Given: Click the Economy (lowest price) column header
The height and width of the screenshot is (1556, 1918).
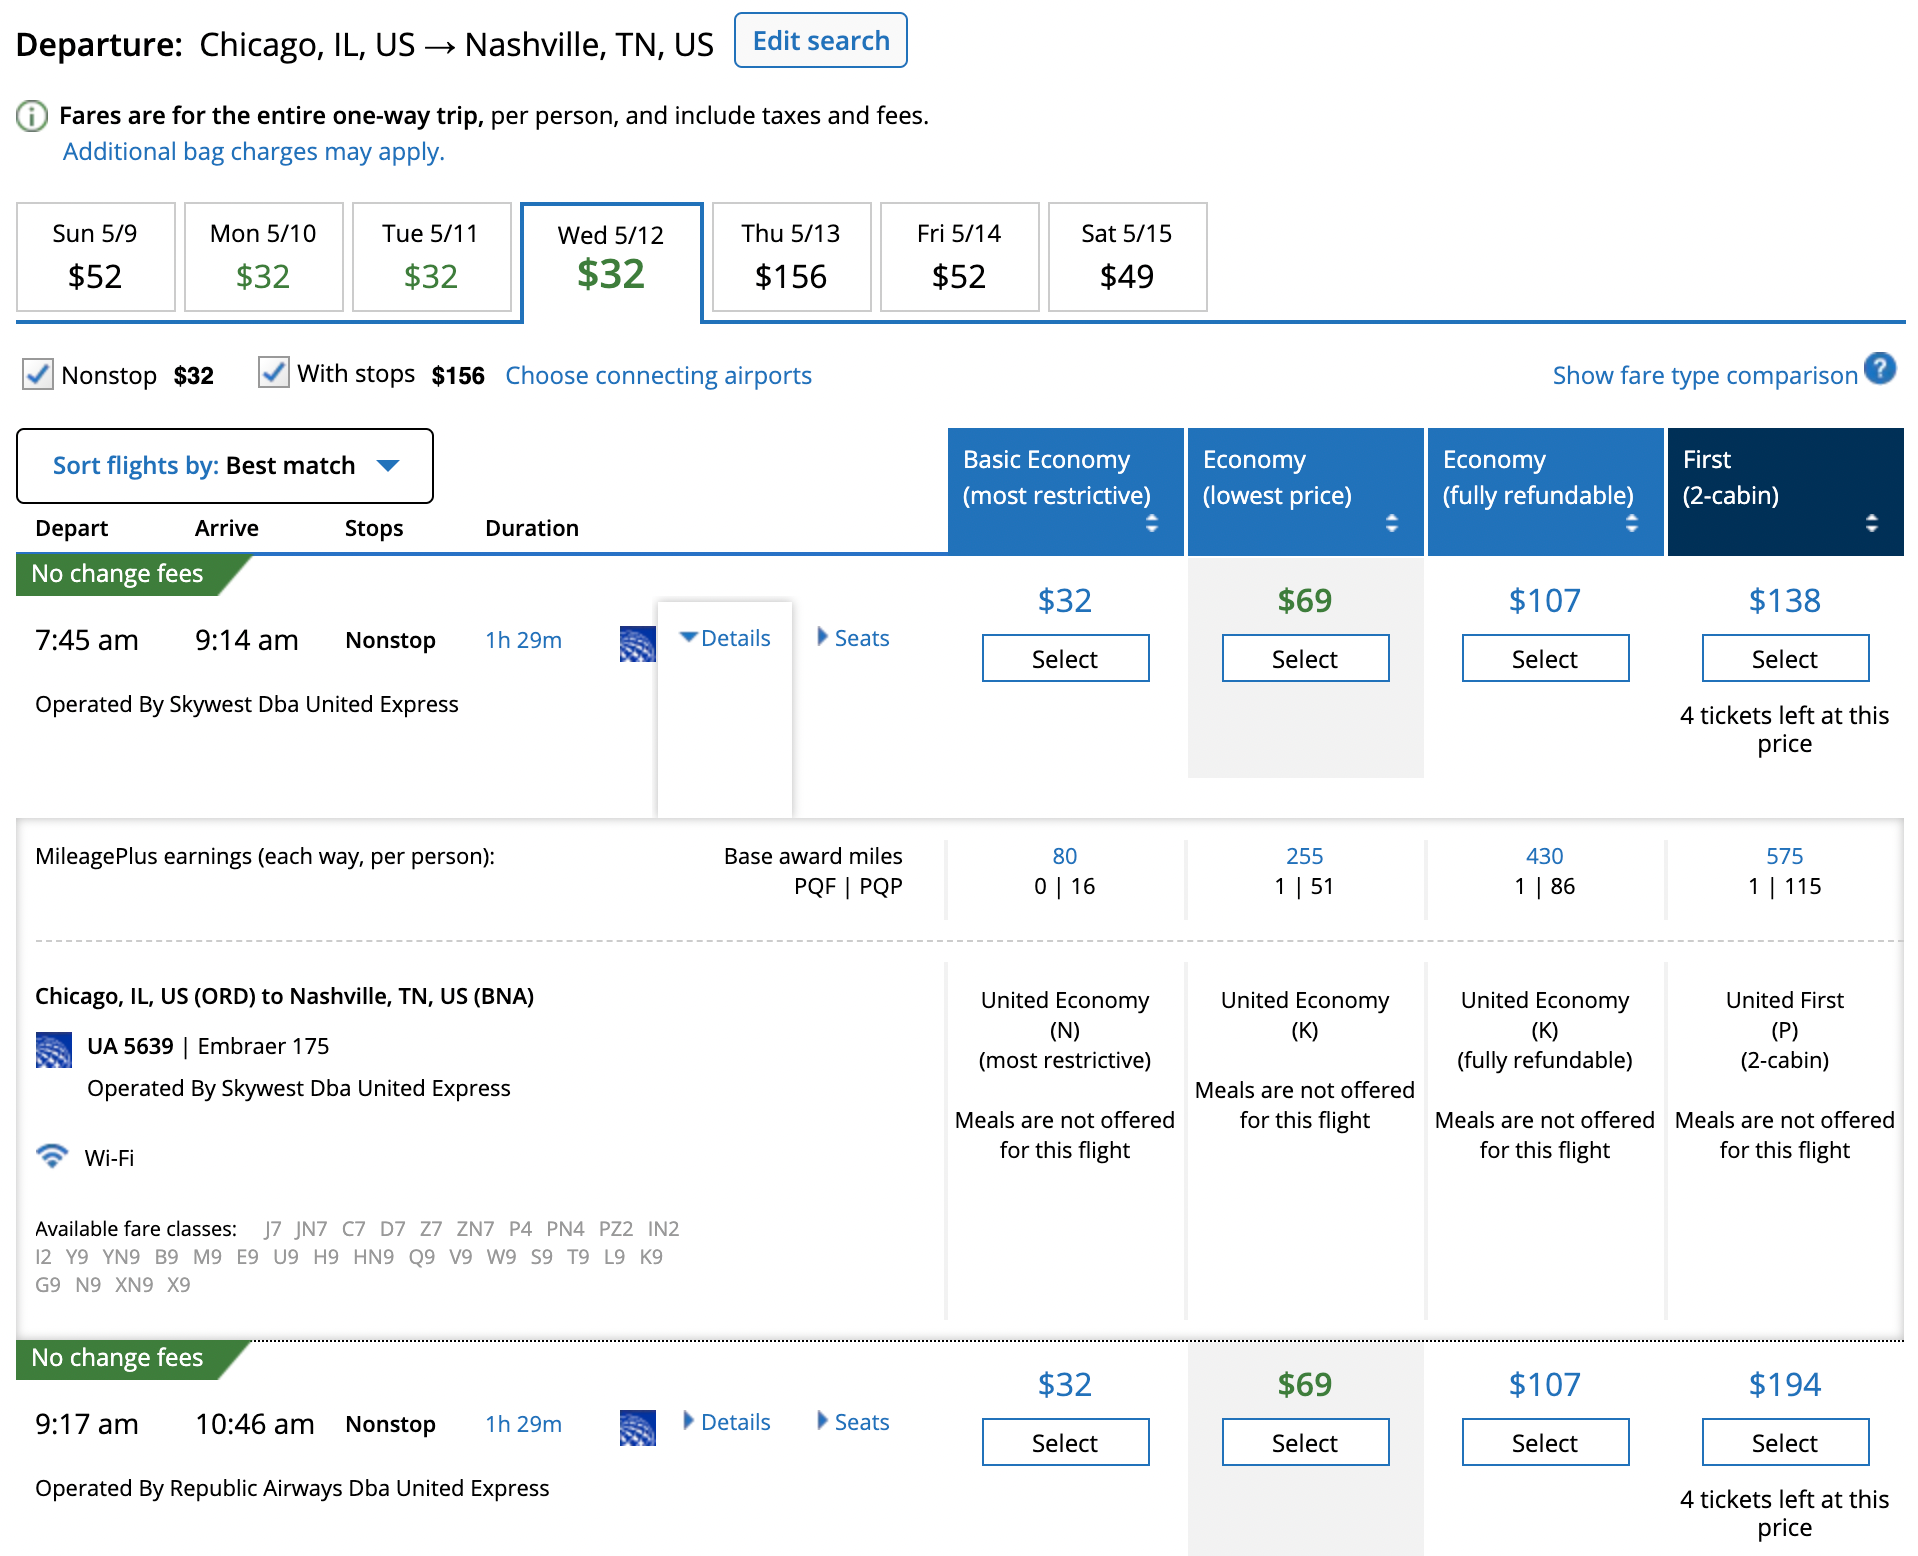Looking at the screenshot, I should 1306,491.
